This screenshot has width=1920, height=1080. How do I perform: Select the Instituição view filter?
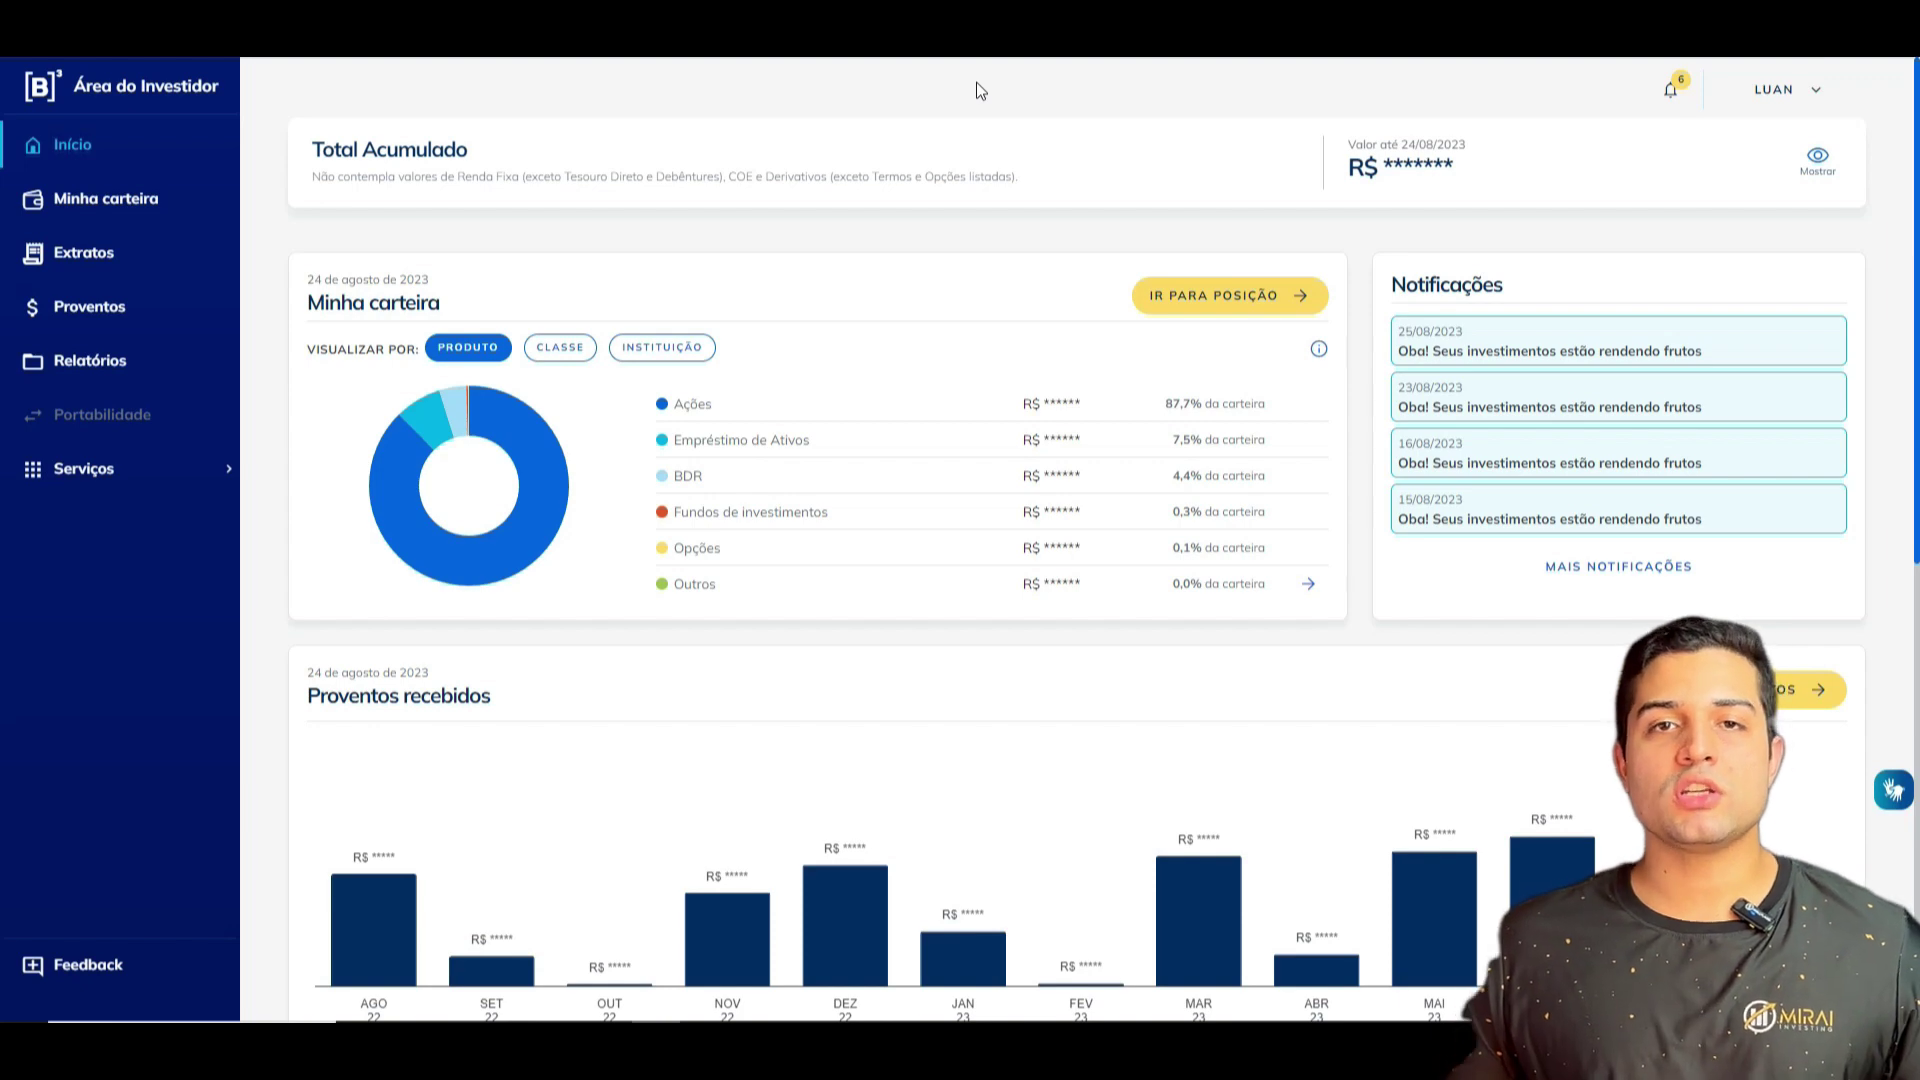(662, 348)
